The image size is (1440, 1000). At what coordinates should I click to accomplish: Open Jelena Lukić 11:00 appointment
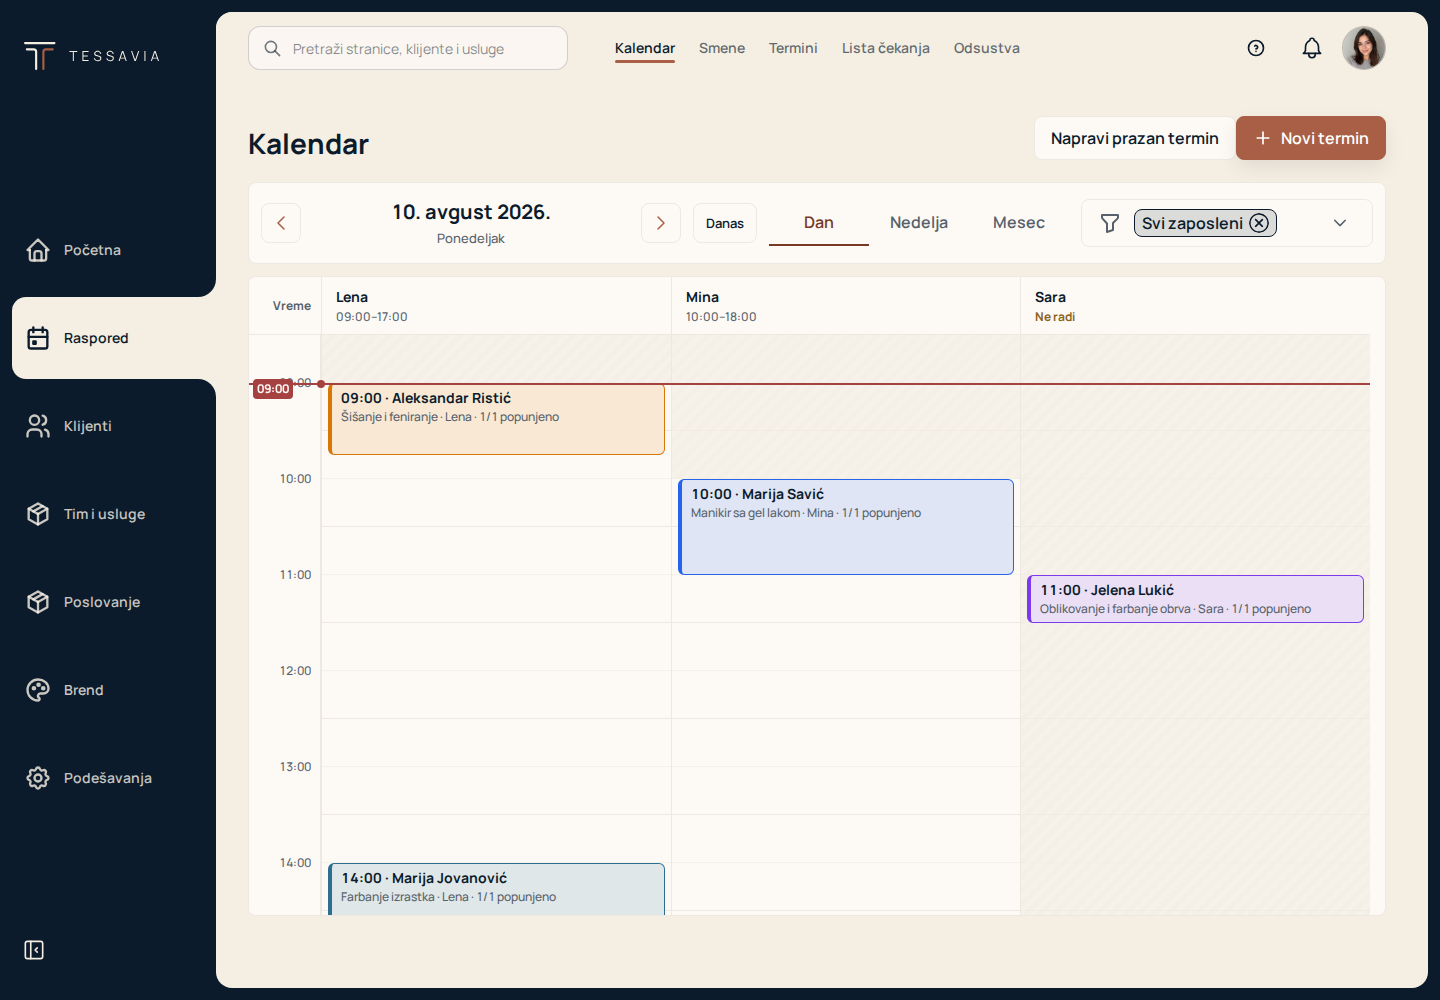click(x=1196, y=599)
